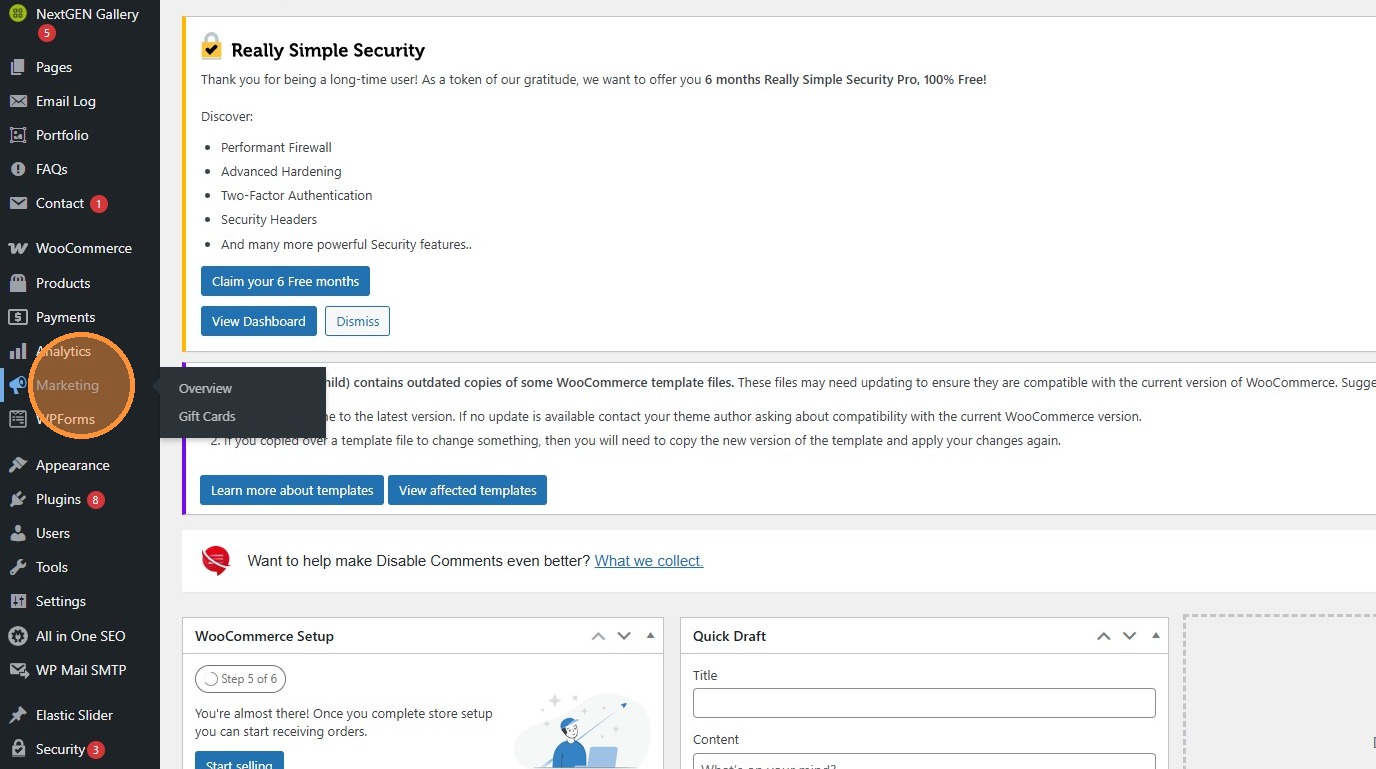The width and height of the screenshot is (1376, 769).
Task: Select the Users person icon
Action: coord(17,533)
